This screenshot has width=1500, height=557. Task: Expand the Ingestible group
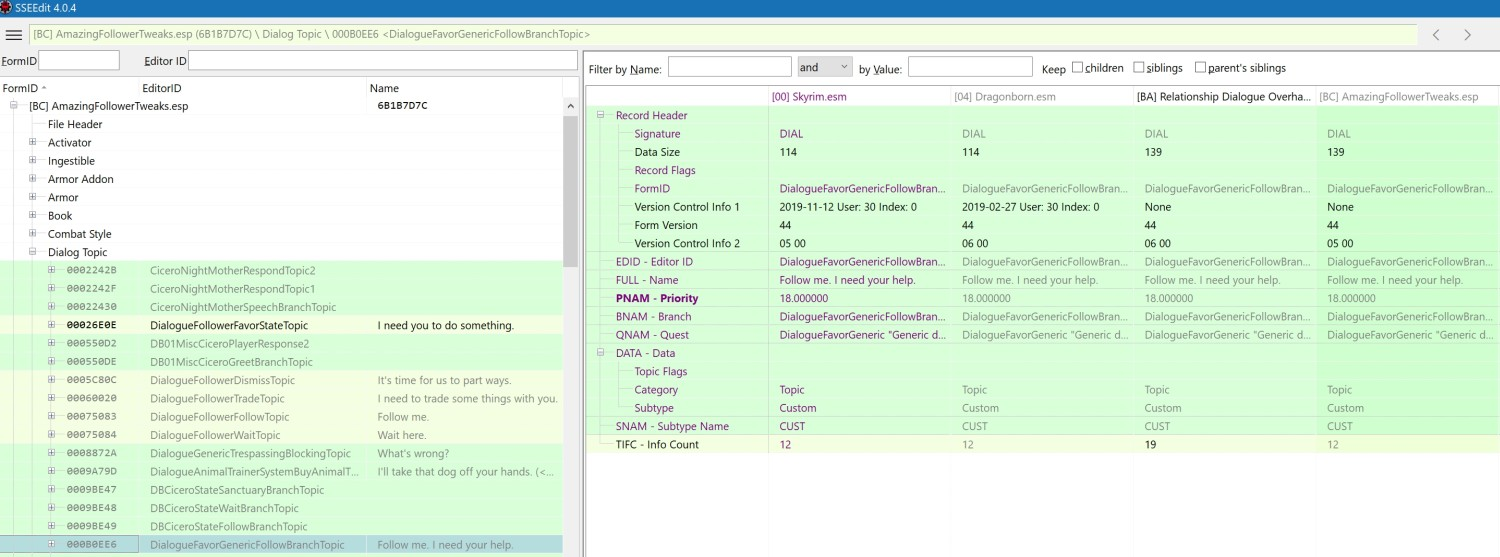33,161
